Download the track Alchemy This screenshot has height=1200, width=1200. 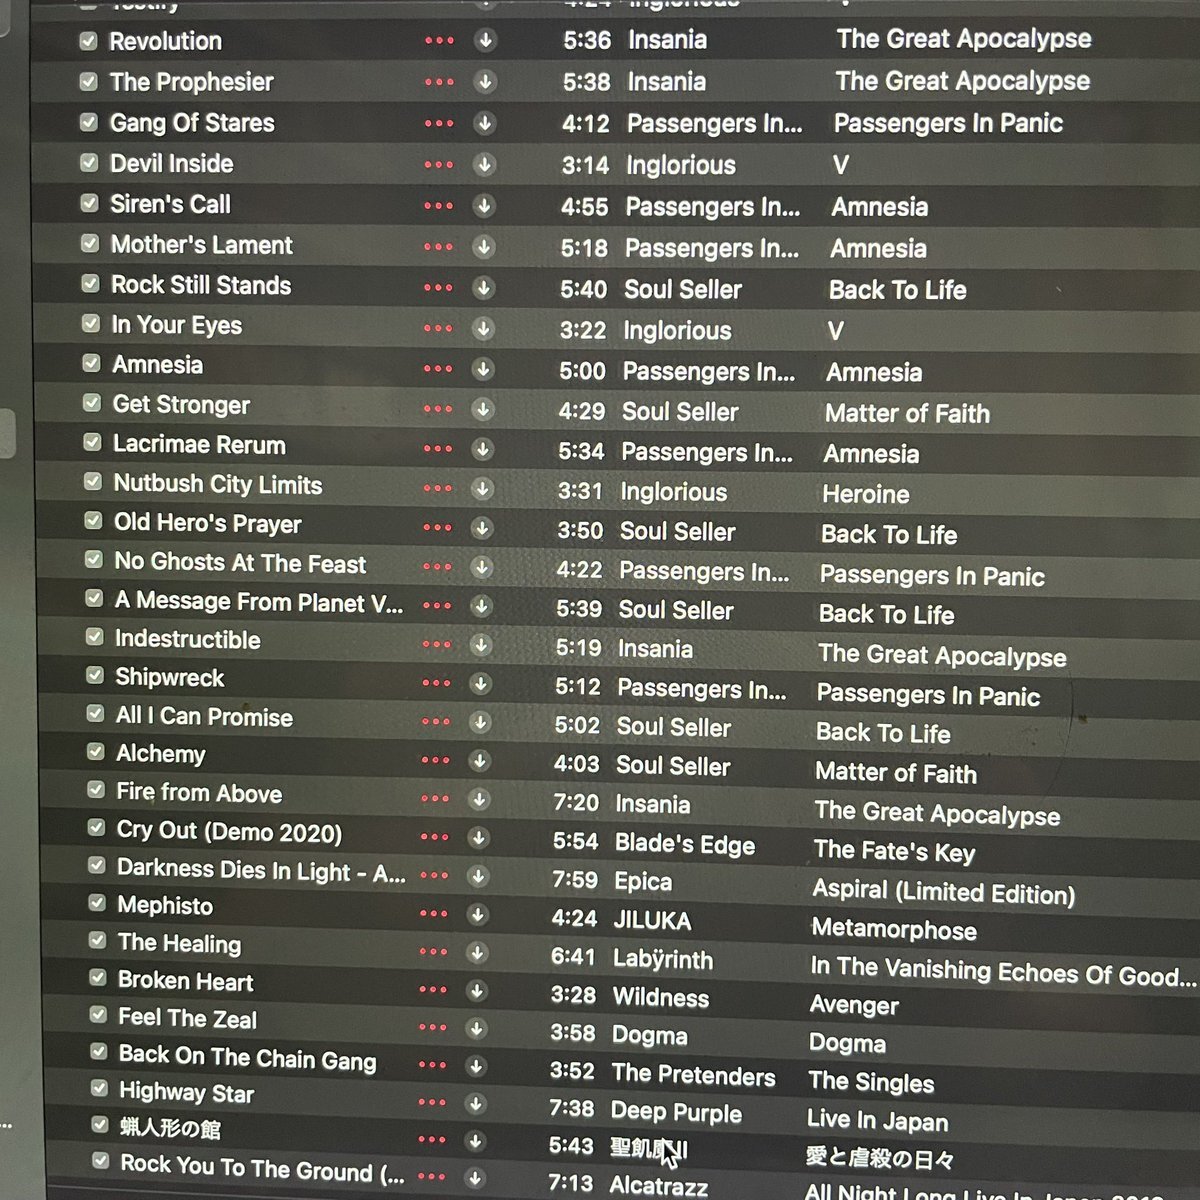tap(480, 761)
